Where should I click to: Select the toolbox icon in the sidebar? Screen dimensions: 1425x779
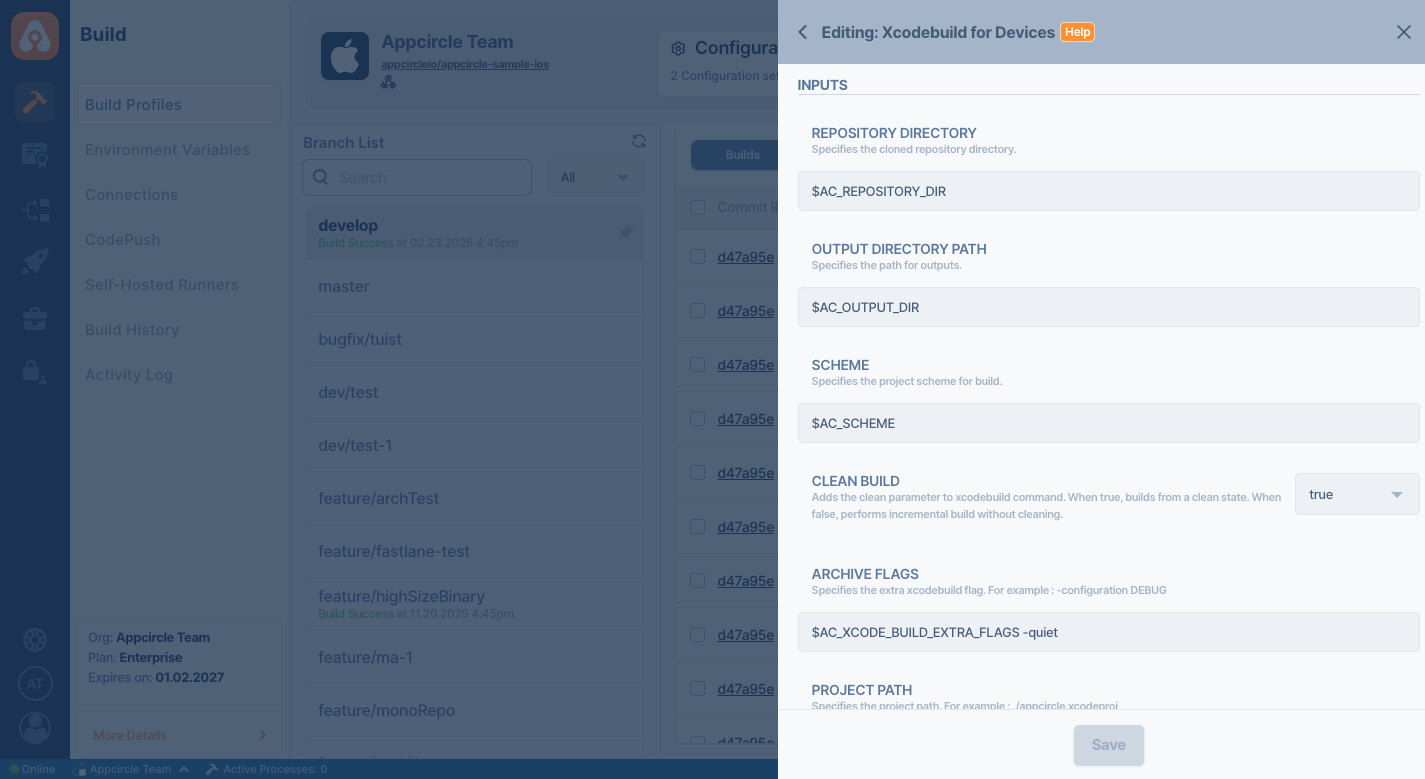(35, 318)
